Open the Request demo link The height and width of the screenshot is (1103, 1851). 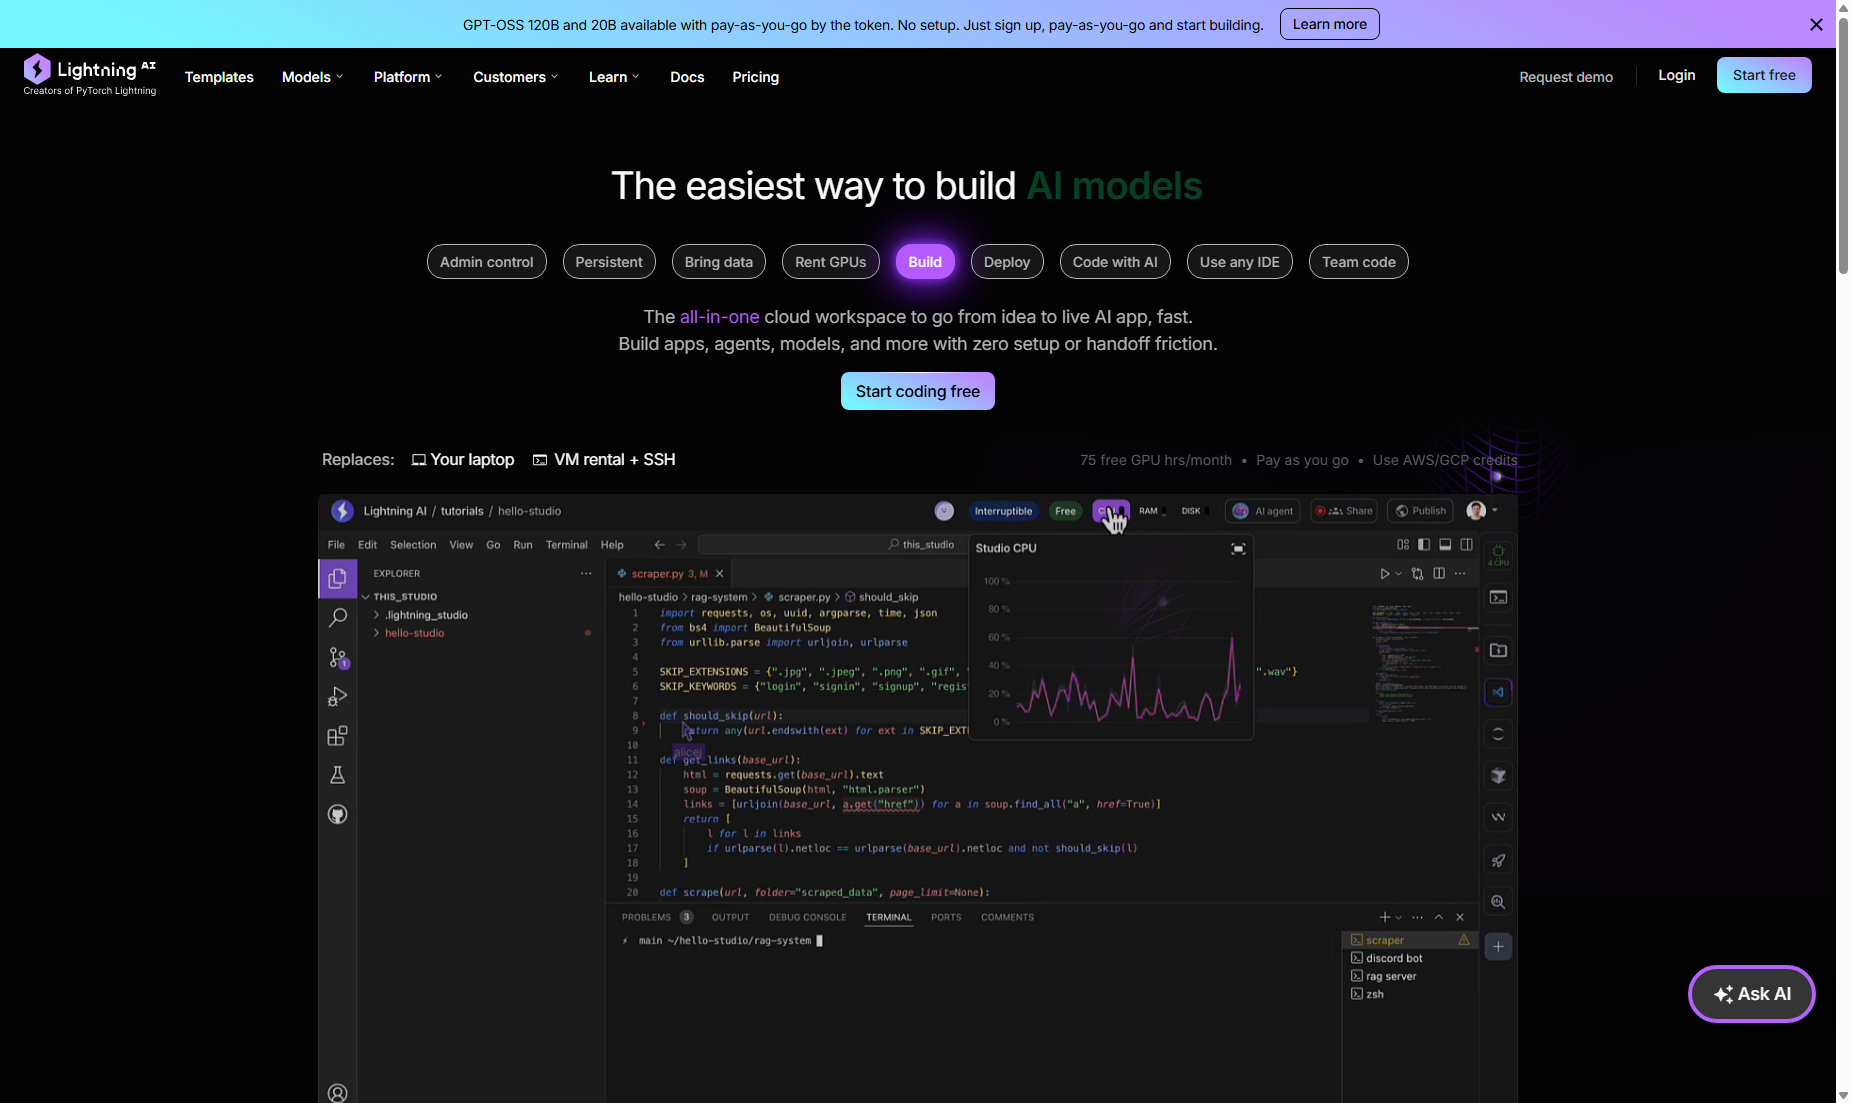pos(1565,77)
